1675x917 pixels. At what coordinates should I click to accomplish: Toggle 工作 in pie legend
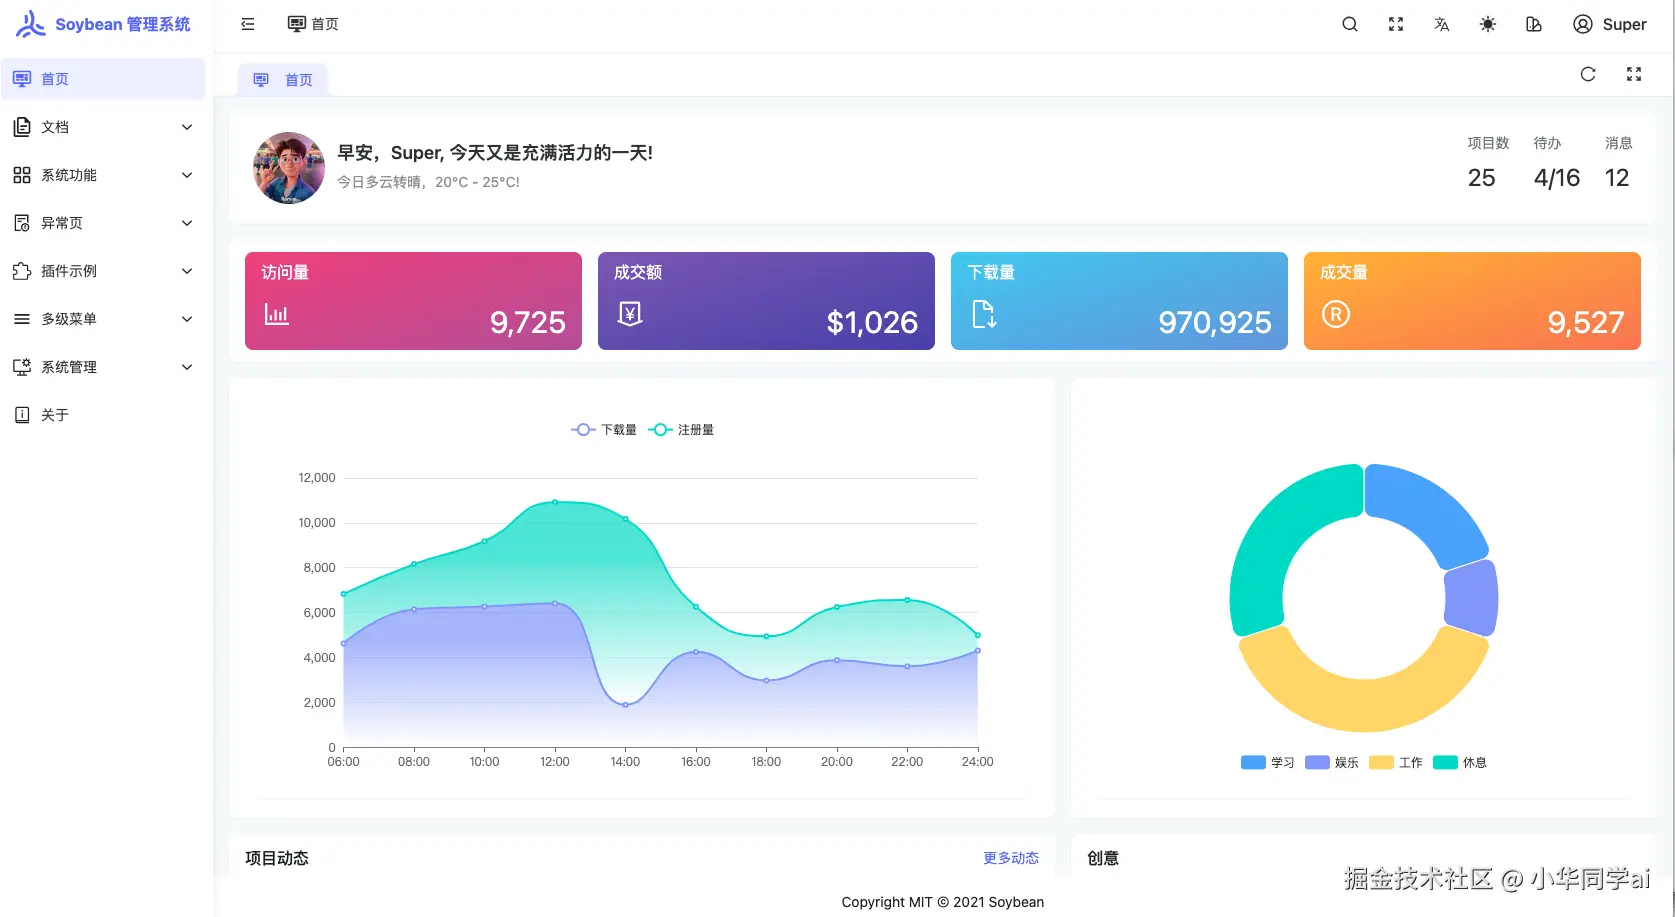[x=1396, y=763]
